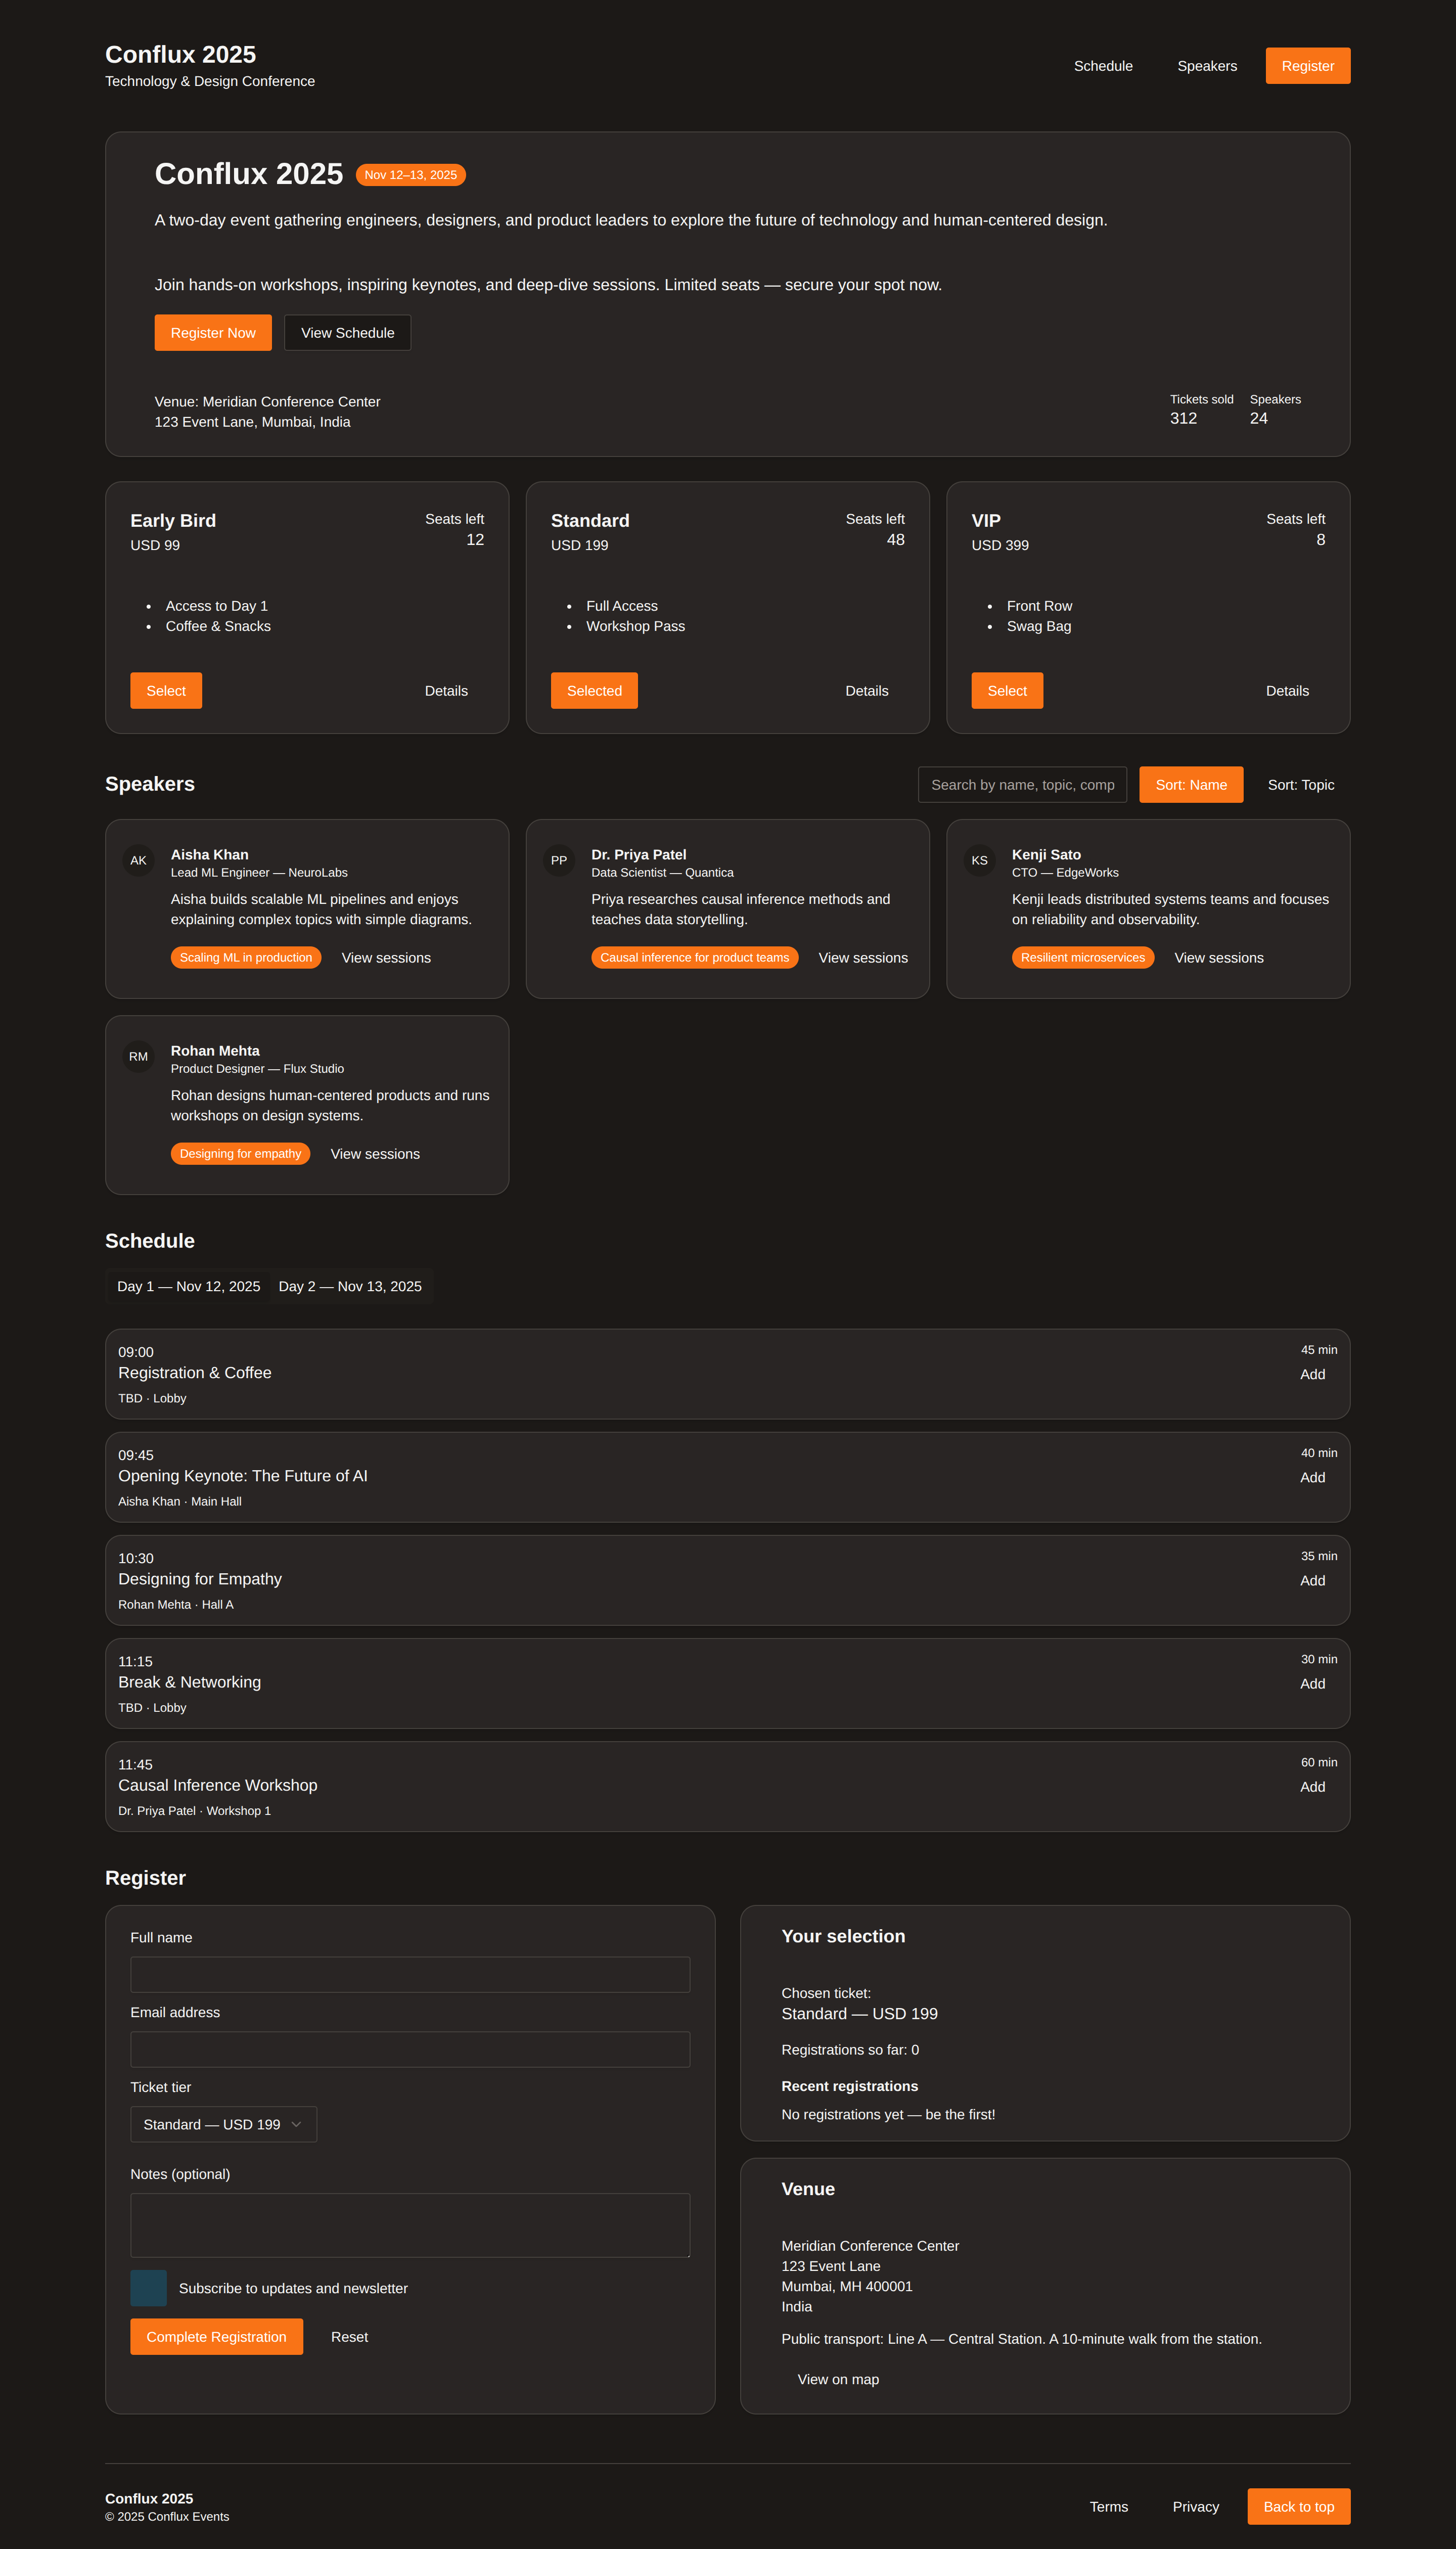Open Speakers in the top navigation

pos(1206,66)
